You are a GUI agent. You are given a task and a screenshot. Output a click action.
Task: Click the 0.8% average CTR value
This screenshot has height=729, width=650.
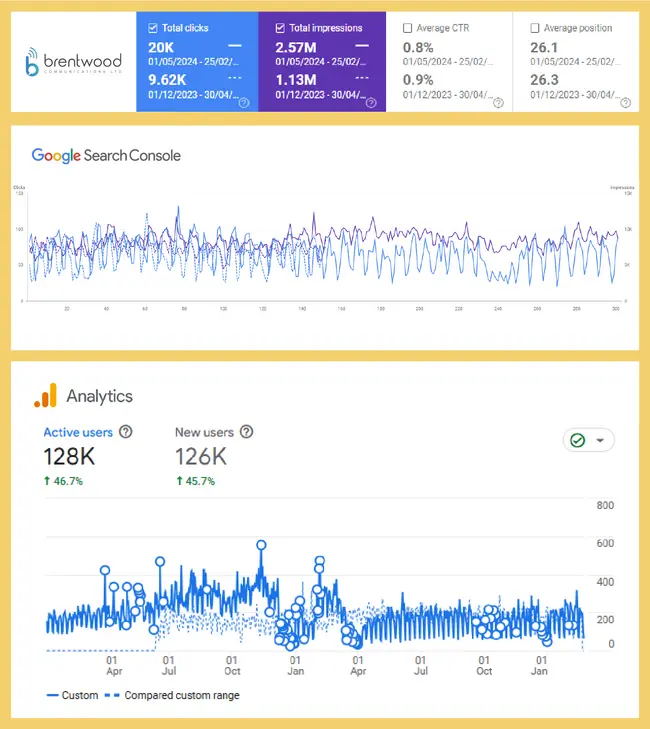(418, 48)
